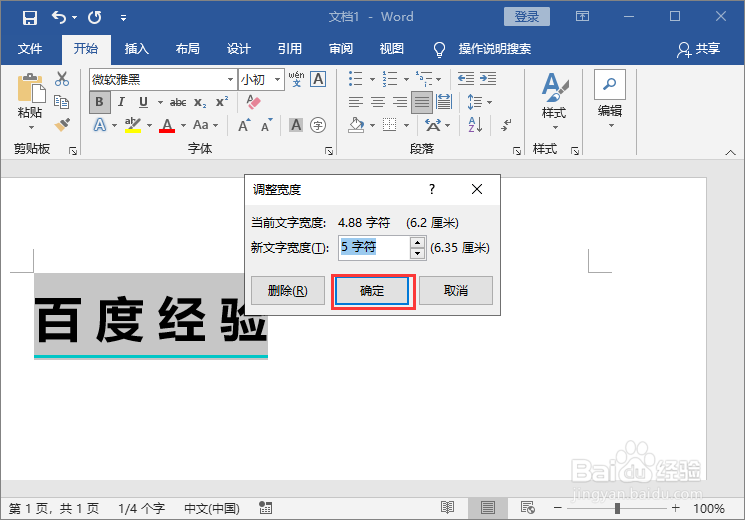
Task: Select the Format Painter brush
Action: 62,125
